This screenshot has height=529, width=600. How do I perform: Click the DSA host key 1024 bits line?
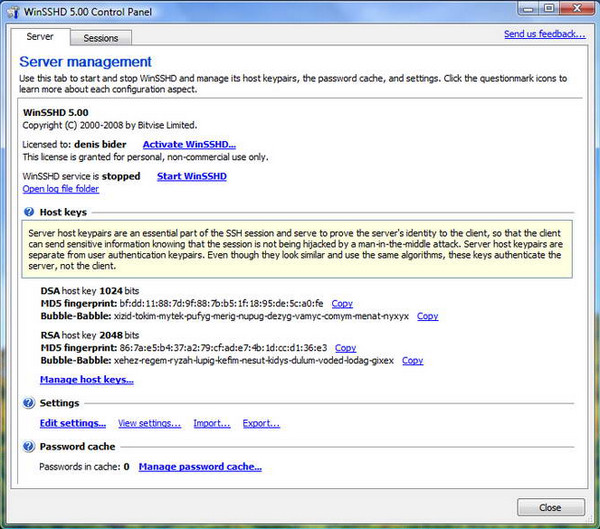point(90,291)
